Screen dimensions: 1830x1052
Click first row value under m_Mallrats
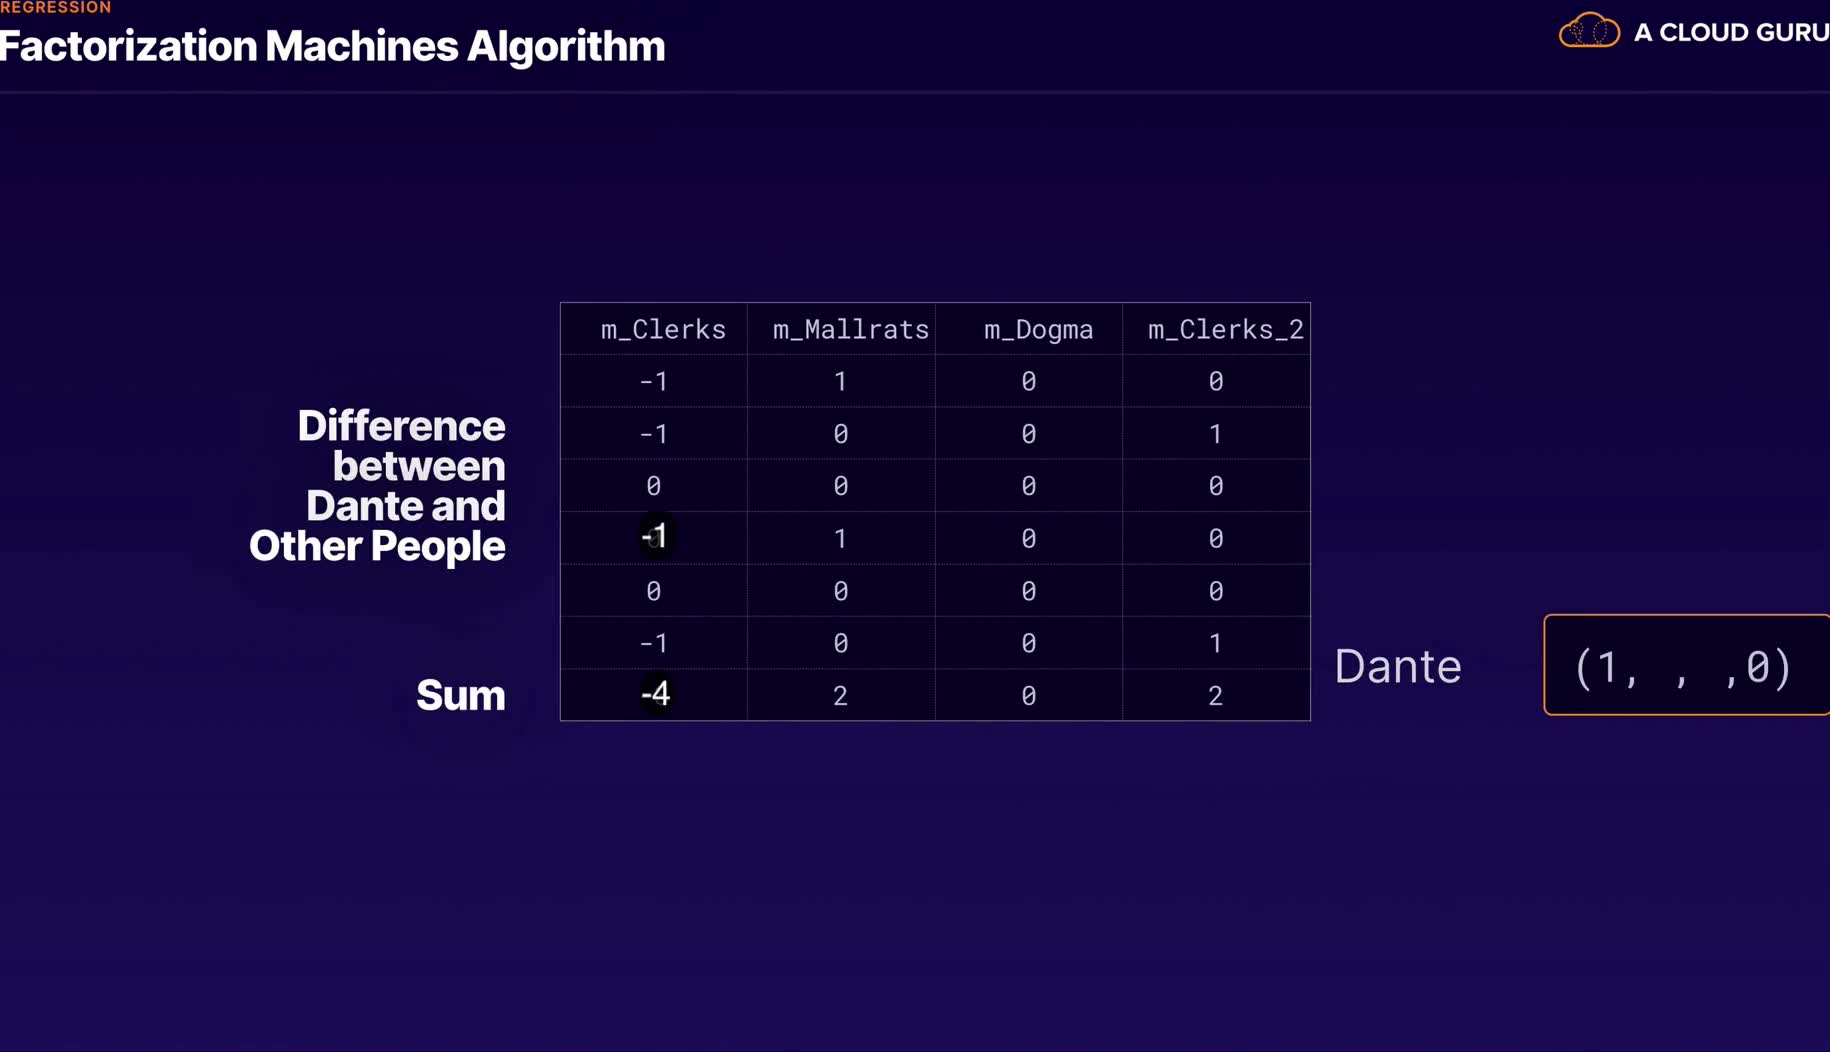pos(840,381)
